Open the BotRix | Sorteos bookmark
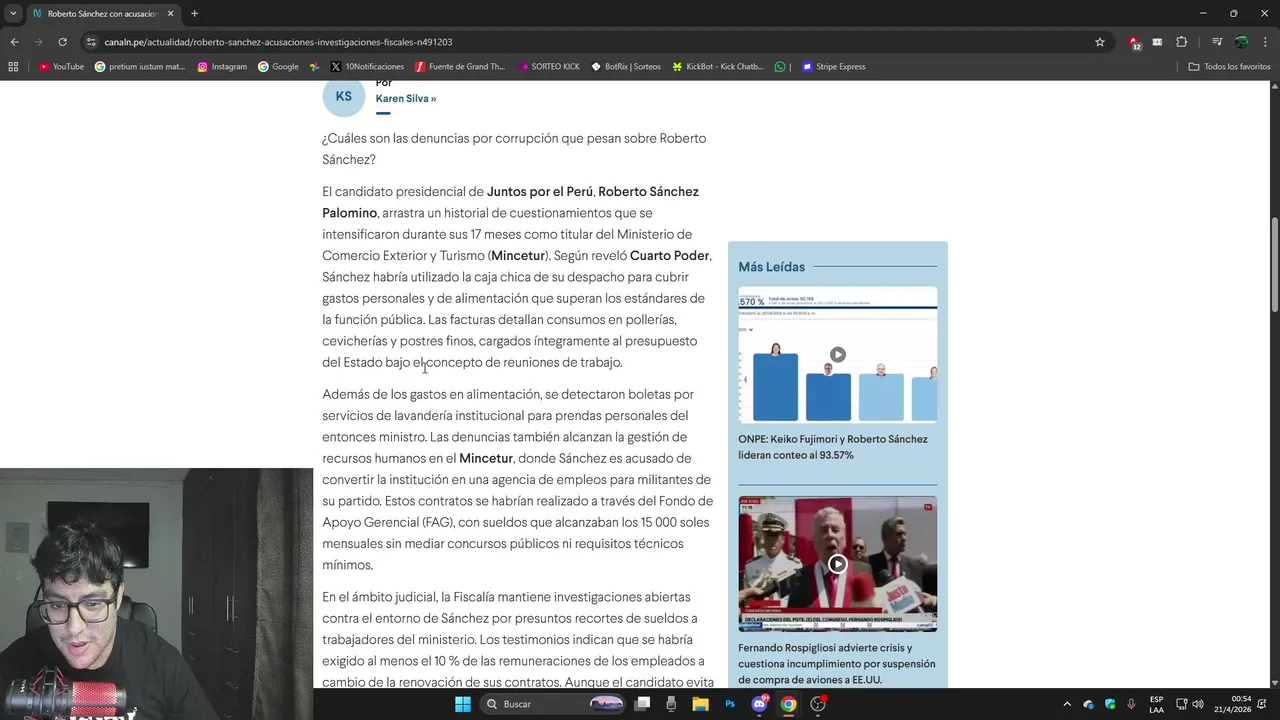1280x720 pixels. [x=626, y=67]
